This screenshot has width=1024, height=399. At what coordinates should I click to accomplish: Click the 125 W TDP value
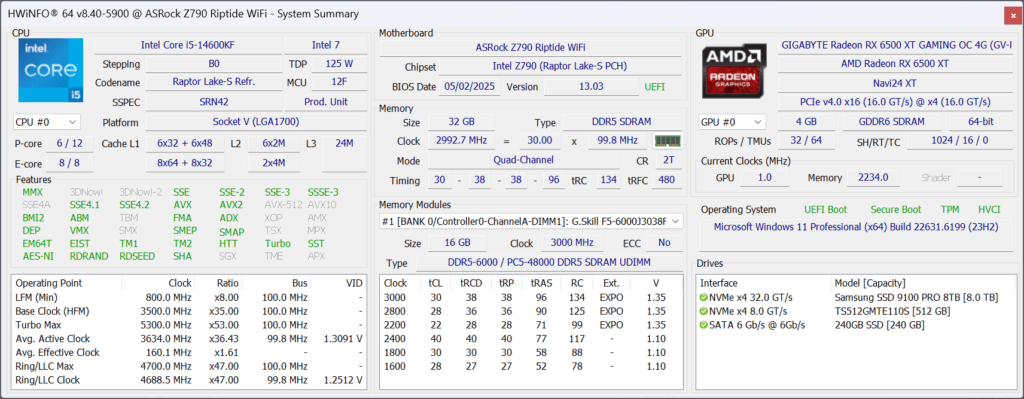(x=339, y=64)
